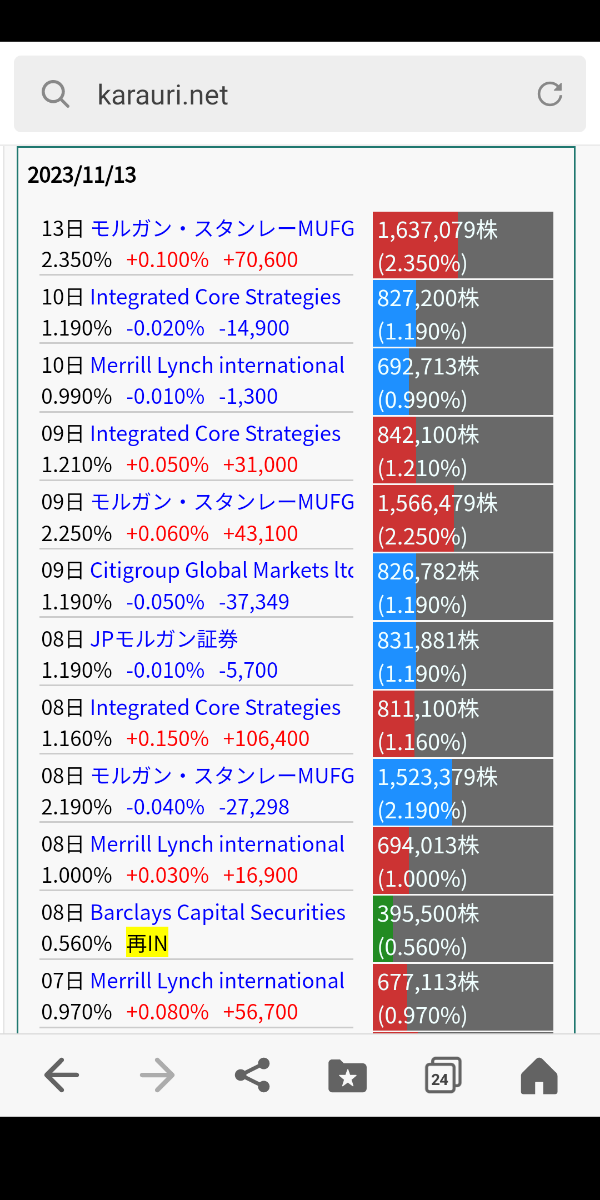The image size is (600, 1200).
Task: Open the 10日 Merrill Lynch international link
Action: click(215, 365)
